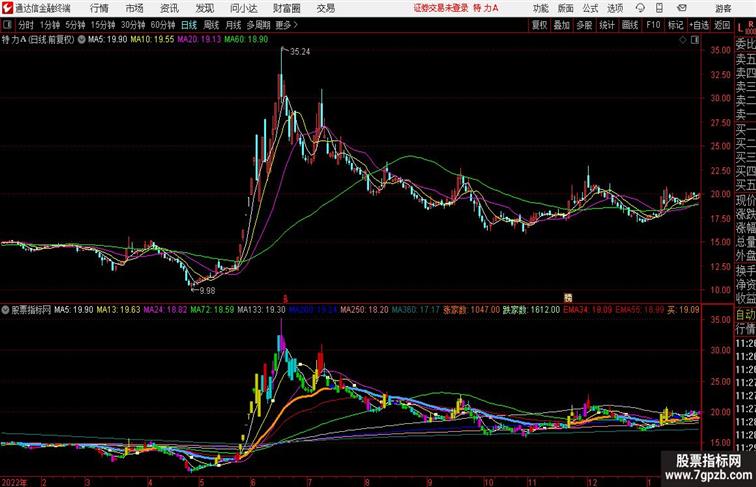Click the 游客 user label

(723, 8)
